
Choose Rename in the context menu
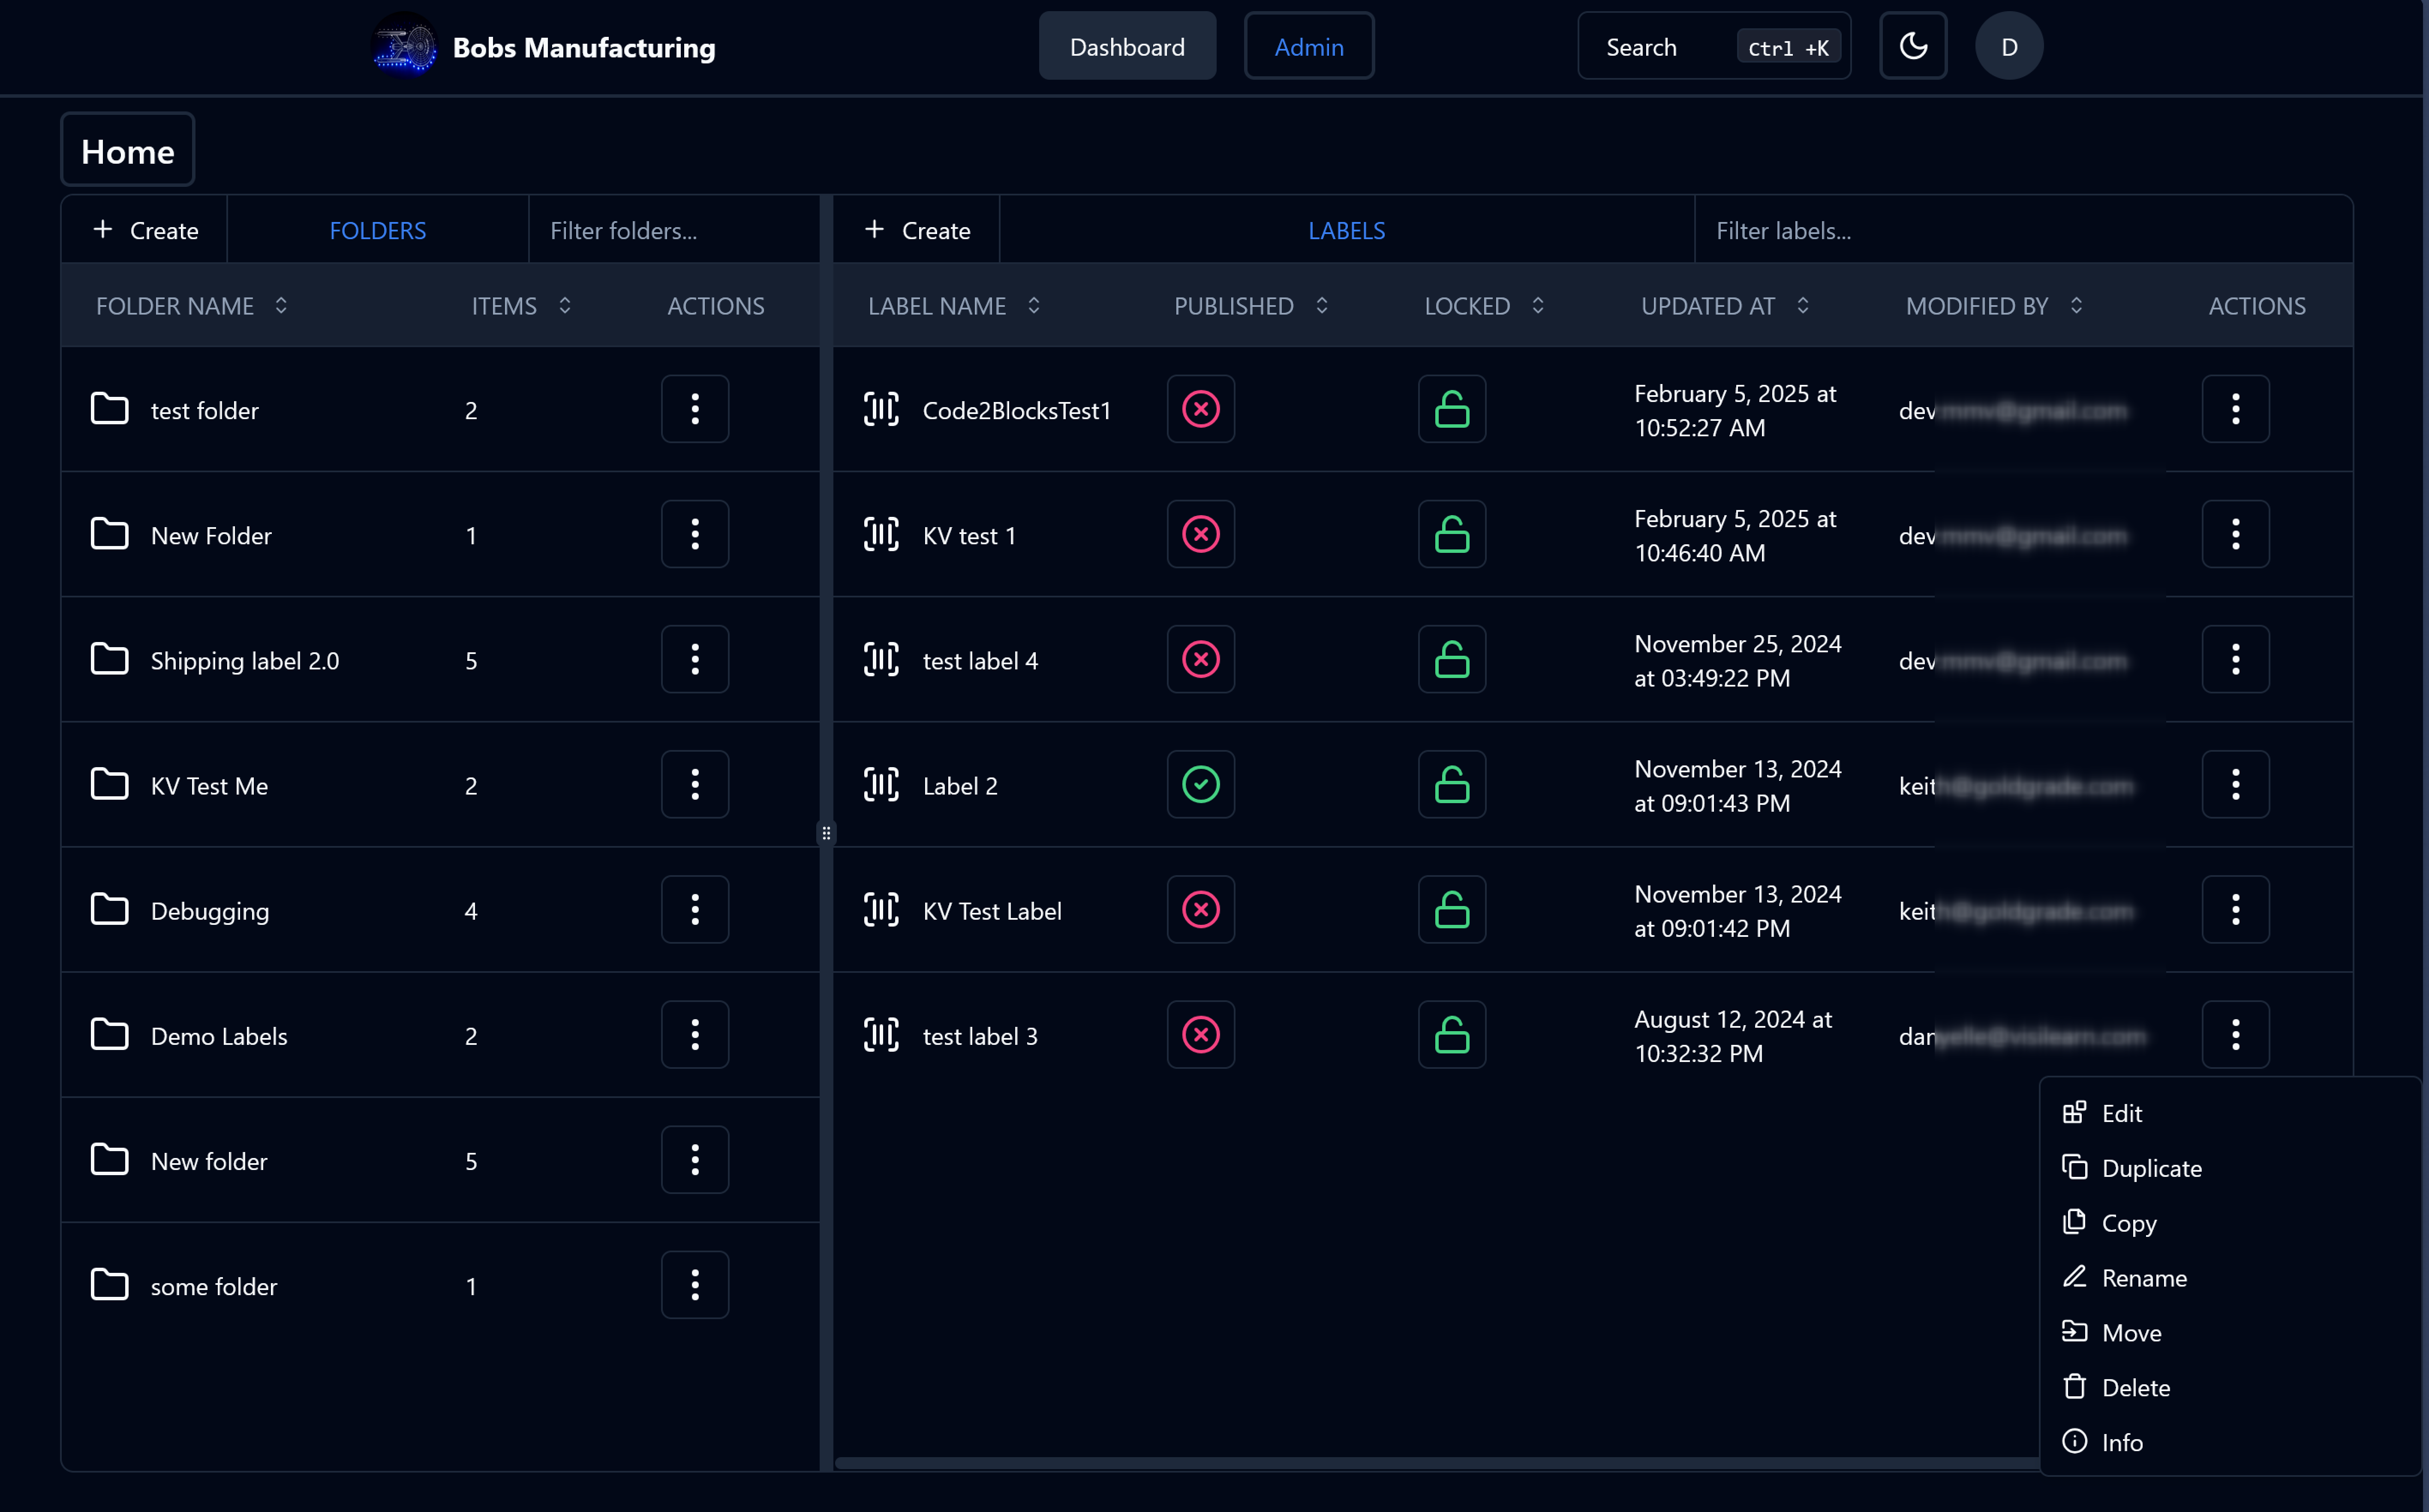point(2143,1278)
